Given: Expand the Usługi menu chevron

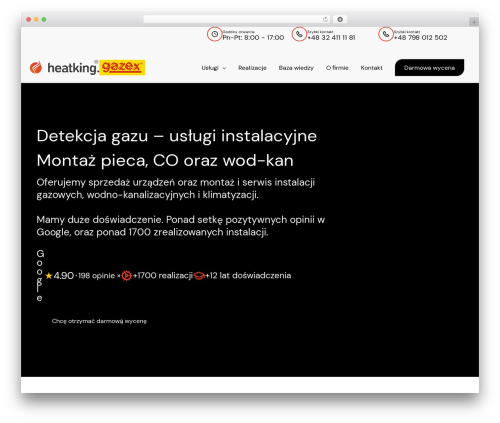Looking at the screenshot, I should point(224,68).
